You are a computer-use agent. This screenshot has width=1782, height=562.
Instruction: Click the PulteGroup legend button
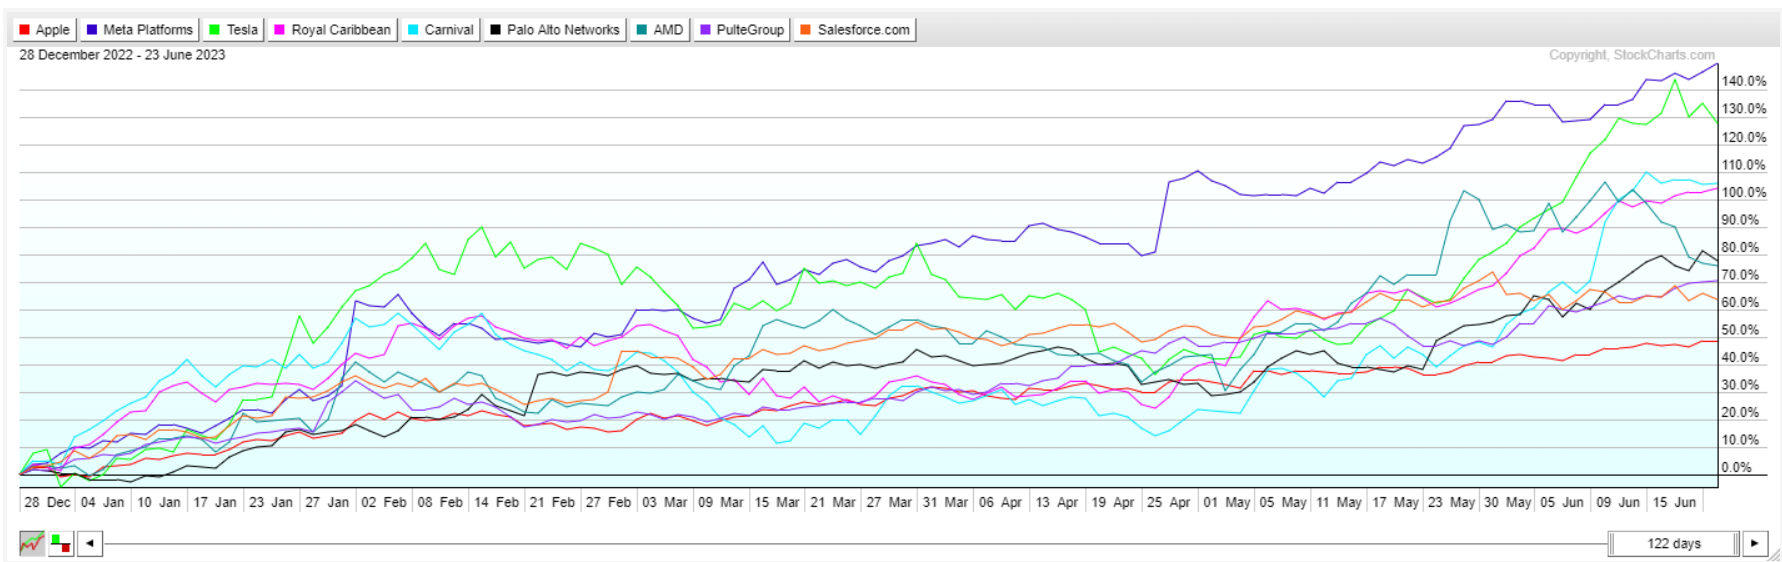[741, 30]
